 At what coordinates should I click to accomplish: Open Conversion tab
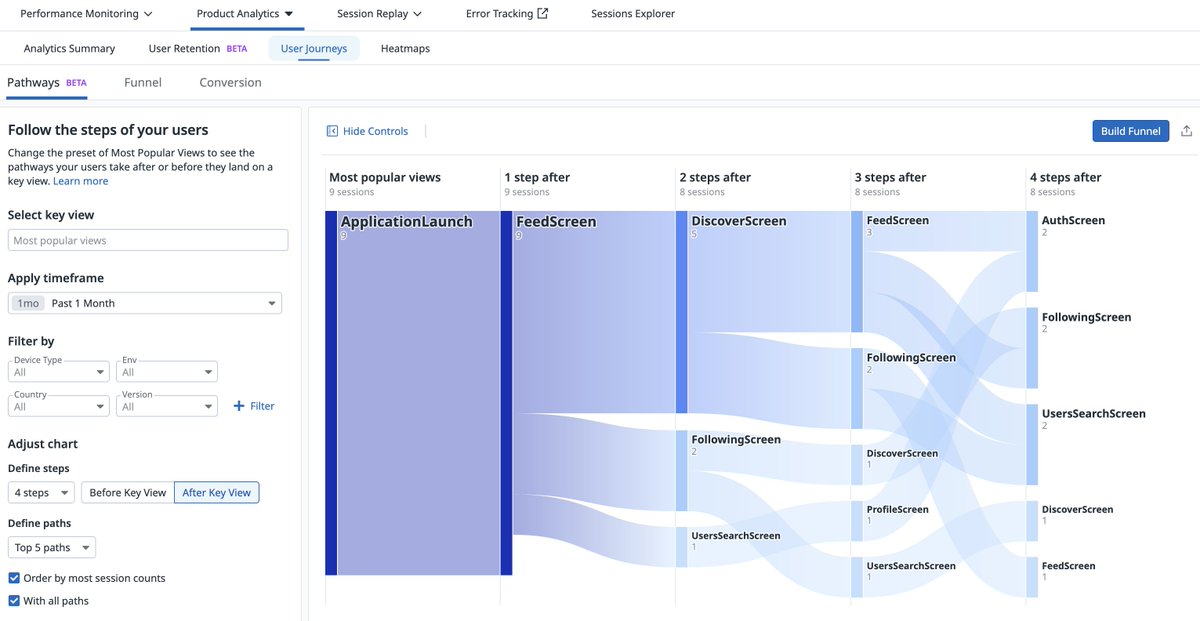(230, 83)
